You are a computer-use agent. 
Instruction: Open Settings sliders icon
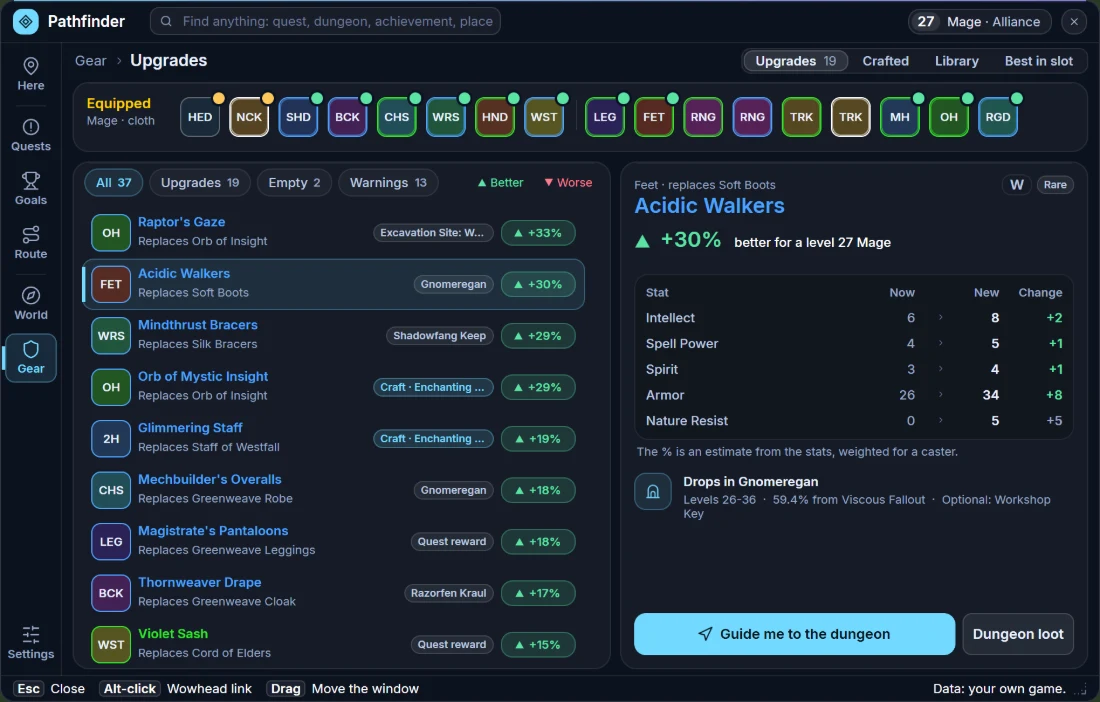[31, 643]
